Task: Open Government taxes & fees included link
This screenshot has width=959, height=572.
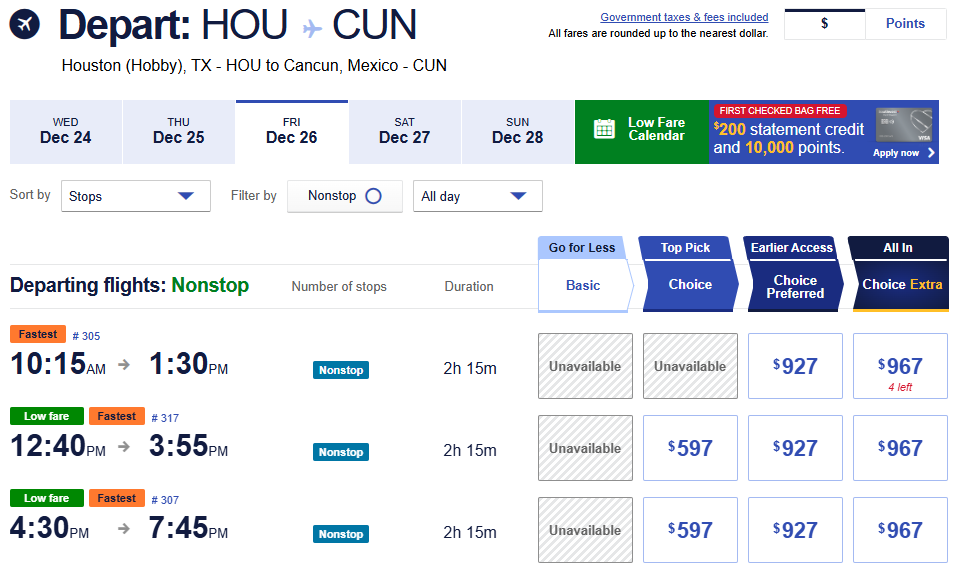Action: click(684, 17)
